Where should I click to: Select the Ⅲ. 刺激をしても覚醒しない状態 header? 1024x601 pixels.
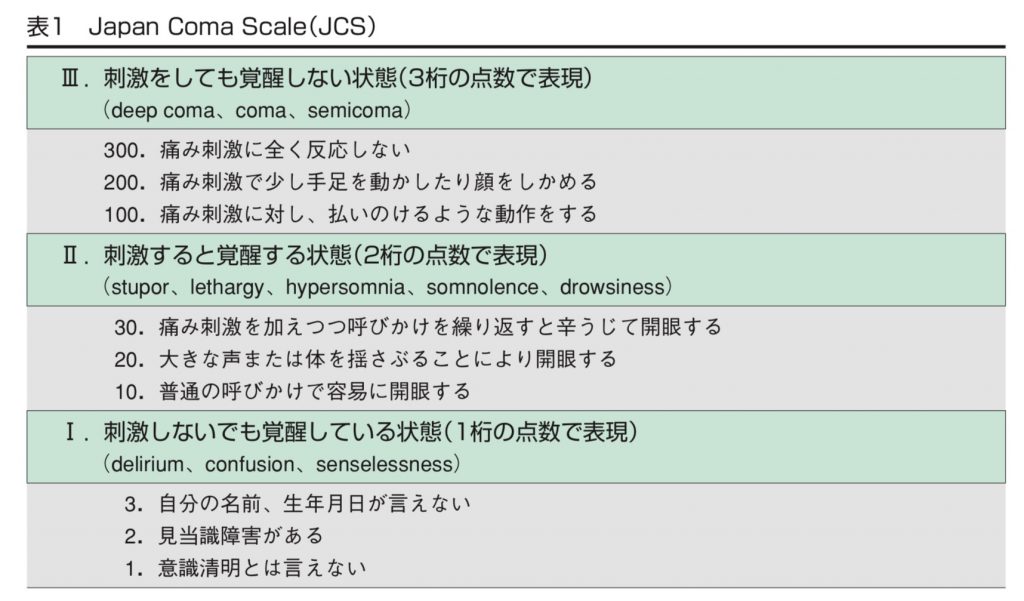(327, 78)
